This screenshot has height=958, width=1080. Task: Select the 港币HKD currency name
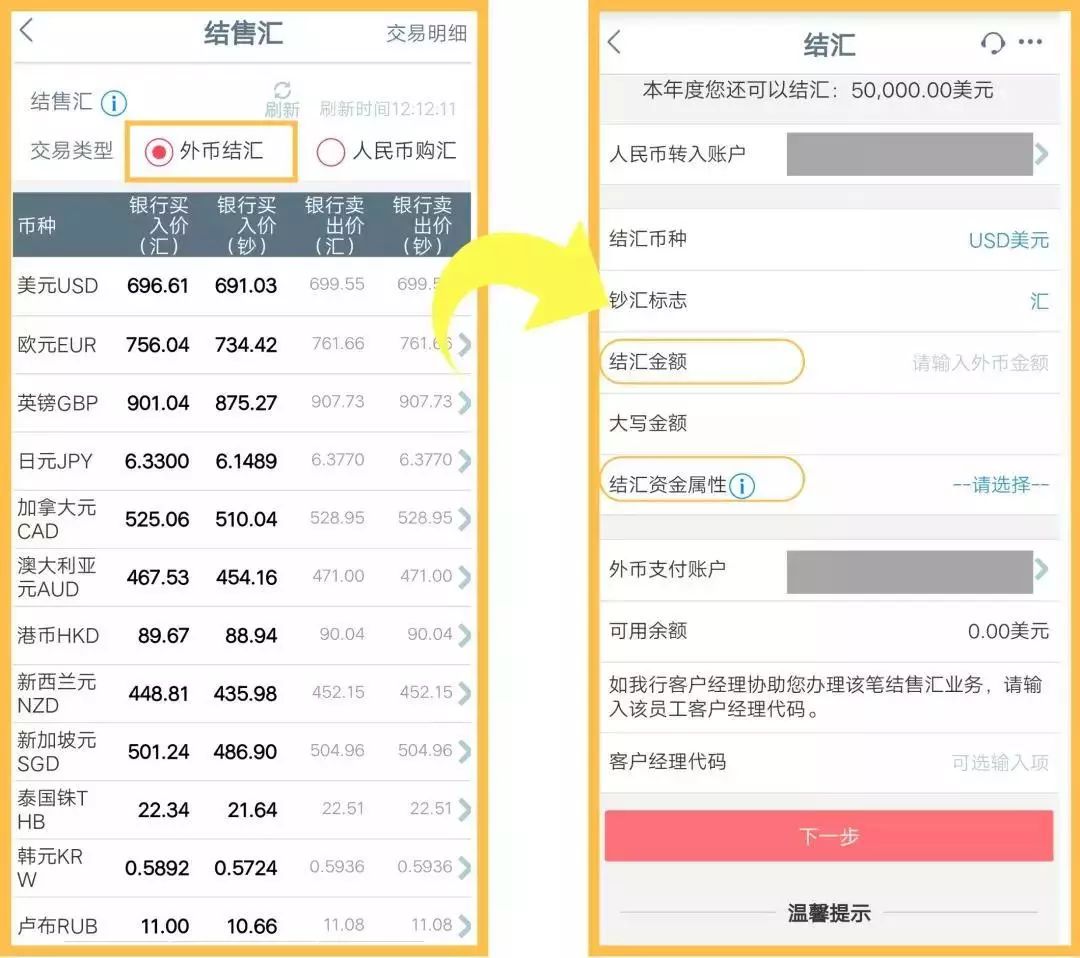point(58,635)
